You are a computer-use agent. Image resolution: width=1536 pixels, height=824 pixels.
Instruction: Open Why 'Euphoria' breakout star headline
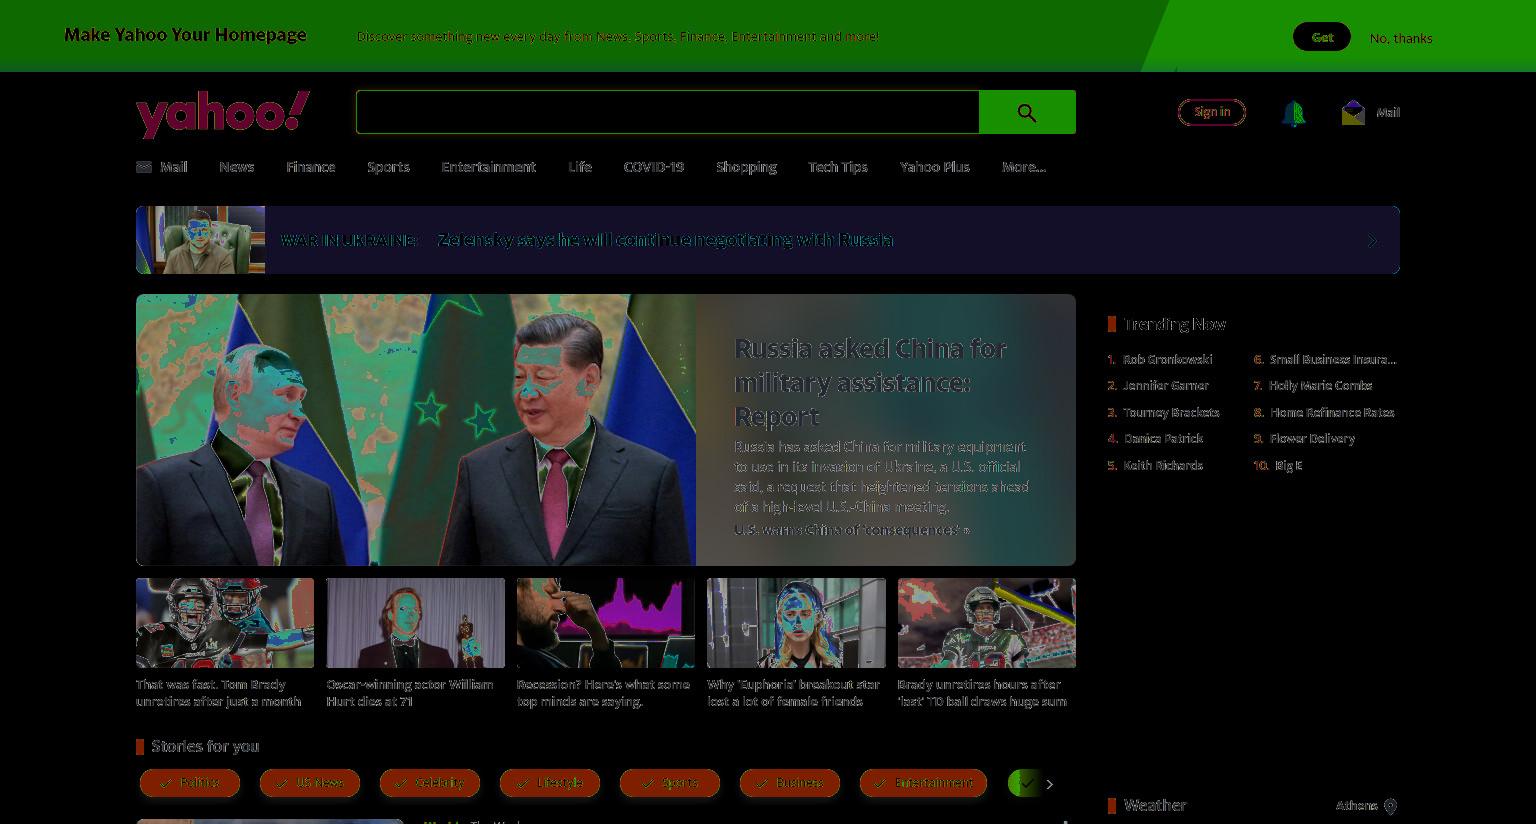793,693
